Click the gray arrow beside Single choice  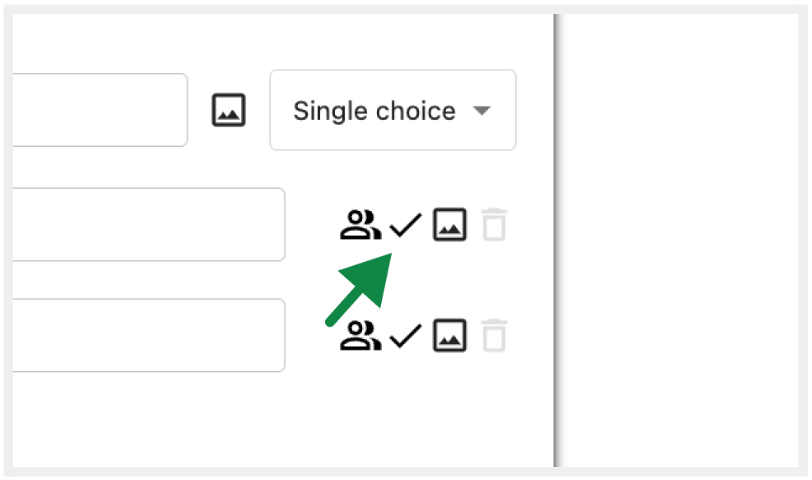coord(482,111)
